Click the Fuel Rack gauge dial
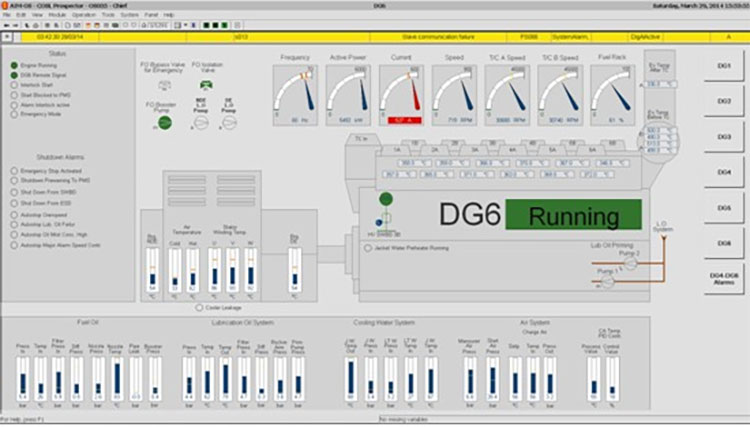Image resolution: width=750 pixels, height=427 pixels. [612, 94]
